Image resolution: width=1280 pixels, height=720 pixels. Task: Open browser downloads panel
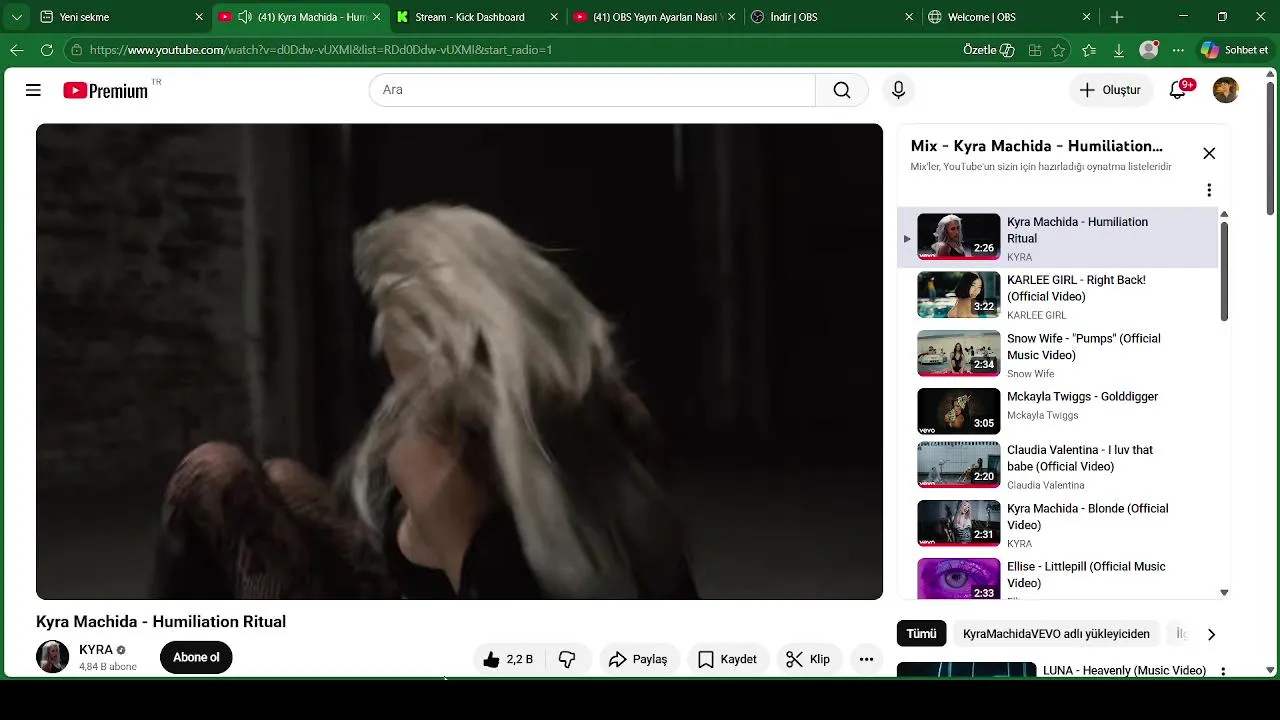[1118, 50]
